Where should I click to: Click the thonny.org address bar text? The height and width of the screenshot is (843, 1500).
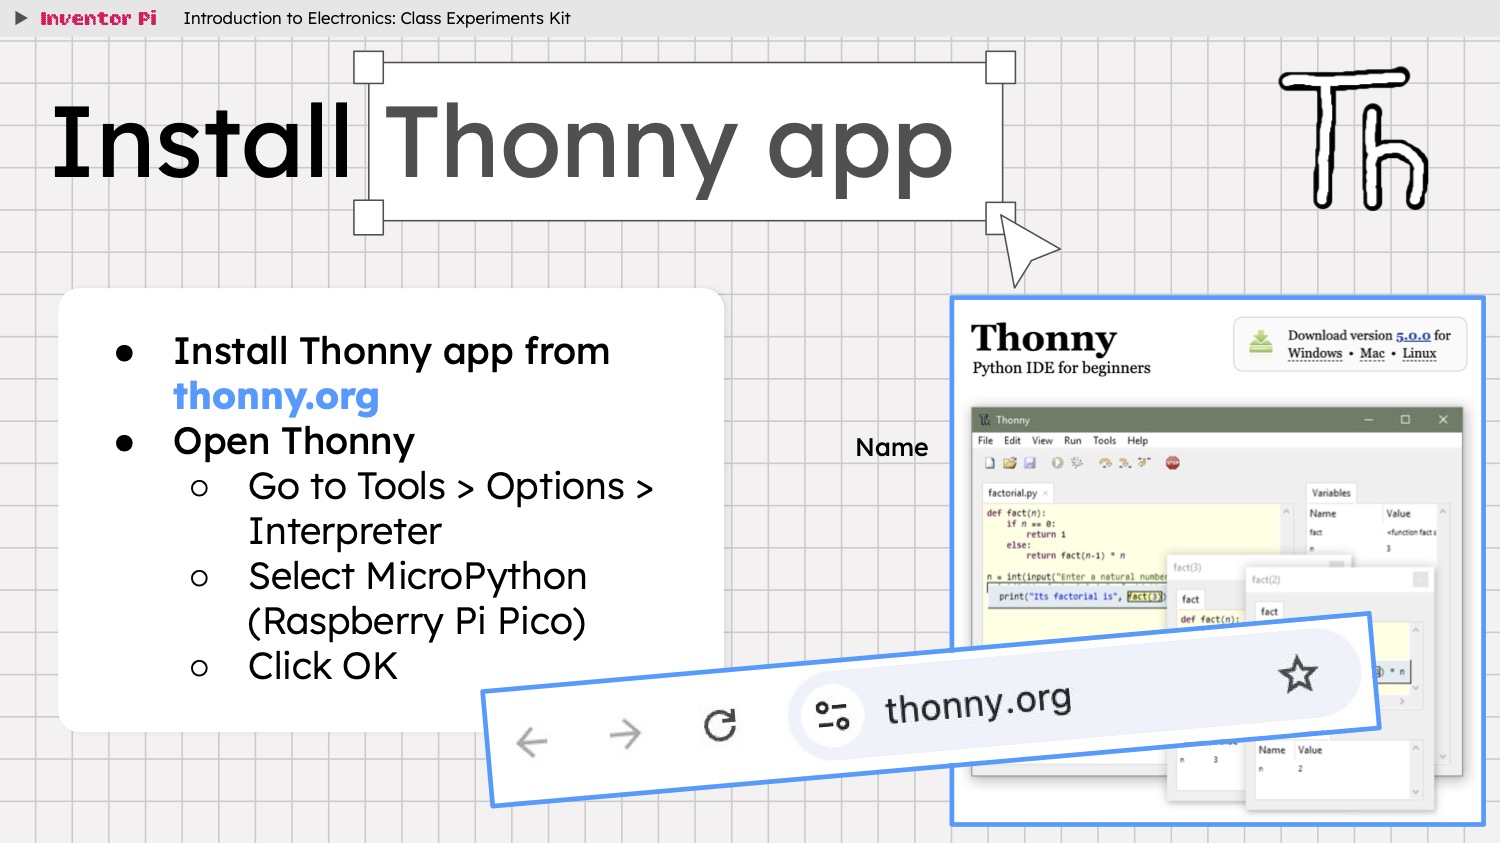pyautogui.click(x=978, y=705)
